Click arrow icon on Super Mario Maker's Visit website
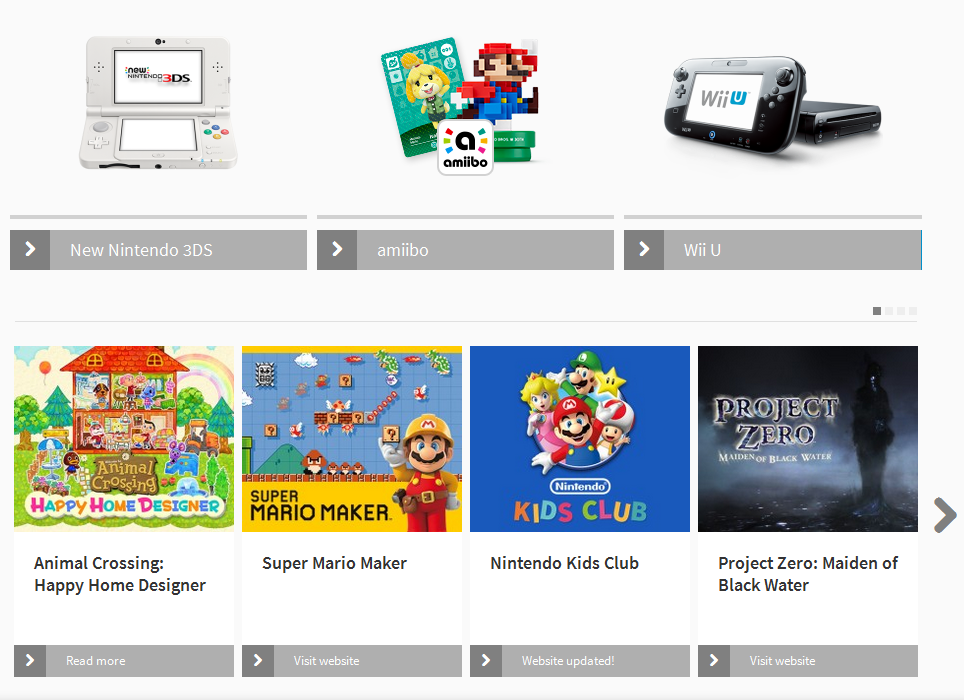This screenshot has height=700, width=964. (x=258, y=661)
